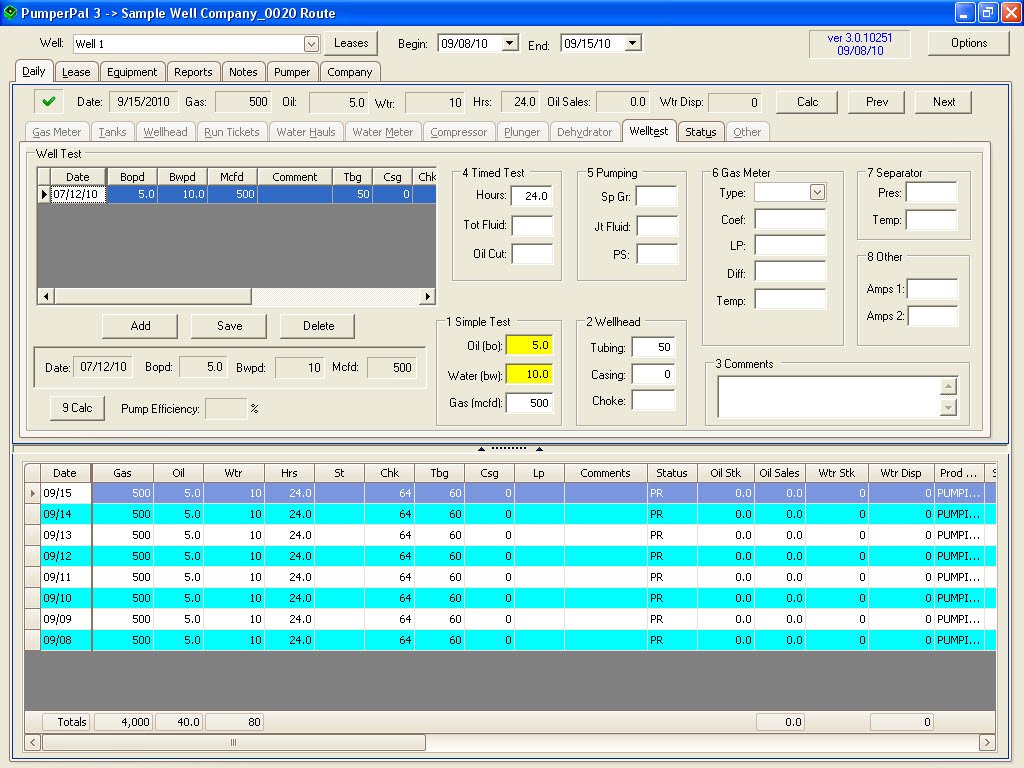Open the Begin date picker dropdown
Viewport: 1024px width, 768px height.
click(x=509, y=43)
